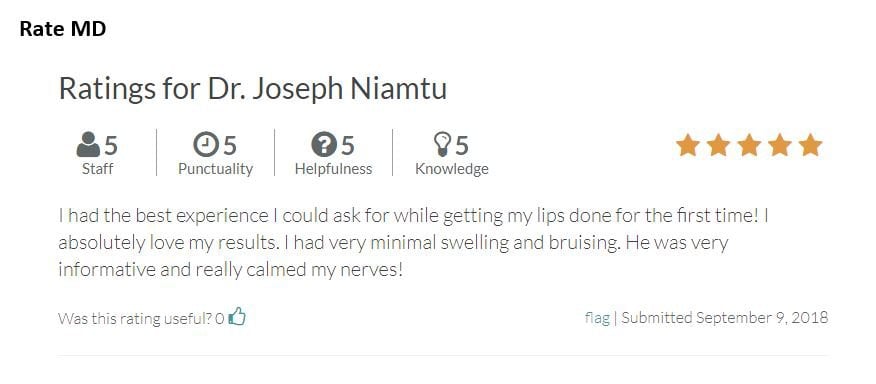Click the Helpfulness rating label

(334, 169)
